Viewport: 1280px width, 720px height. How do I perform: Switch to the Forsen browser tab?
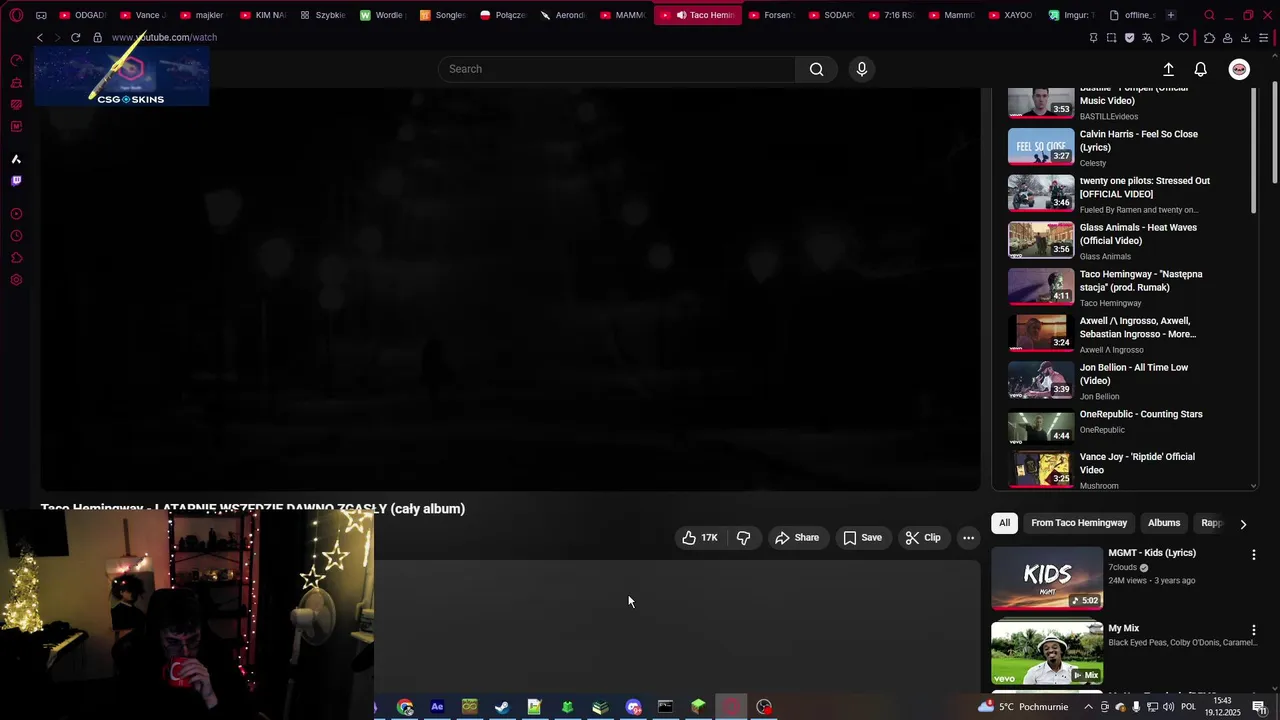click(770, 15)
